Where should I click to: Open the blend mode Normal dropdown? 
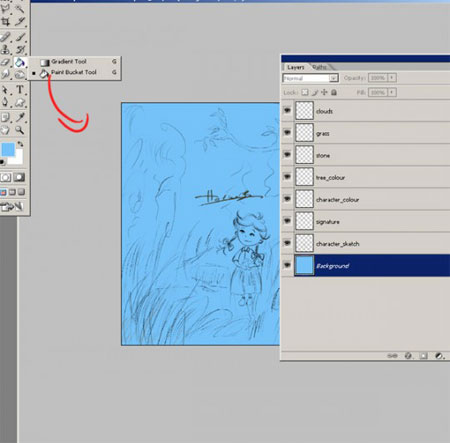310,78
